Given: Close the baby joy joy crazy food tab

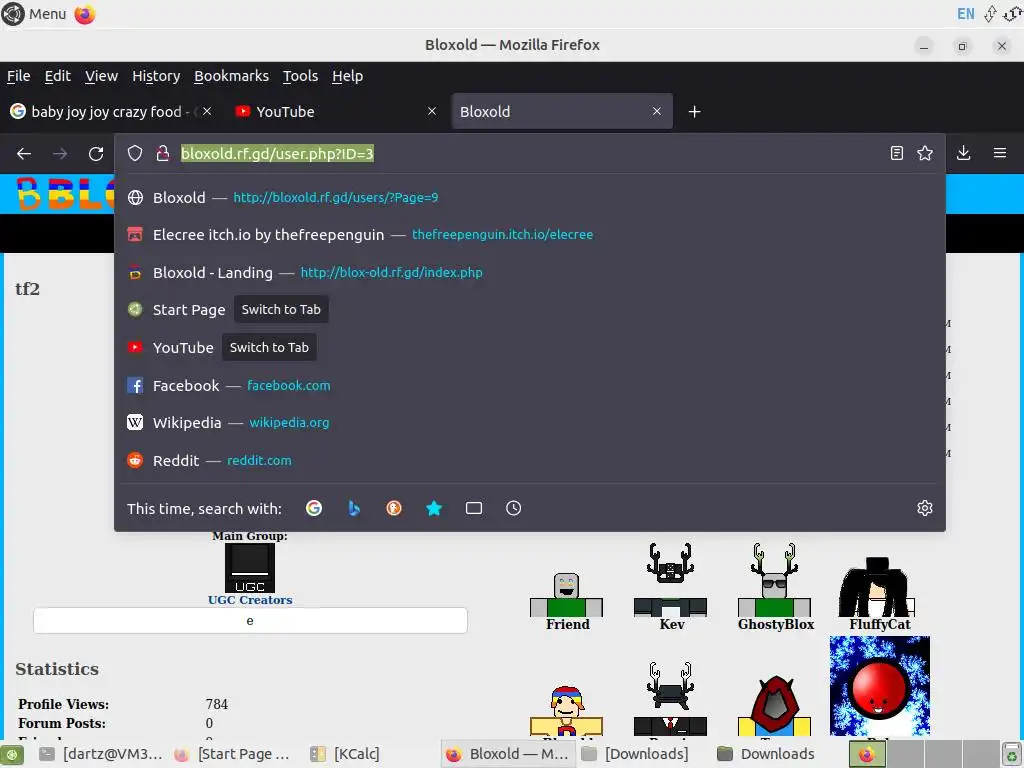Looking at the screenshot, I should (207, 112).
